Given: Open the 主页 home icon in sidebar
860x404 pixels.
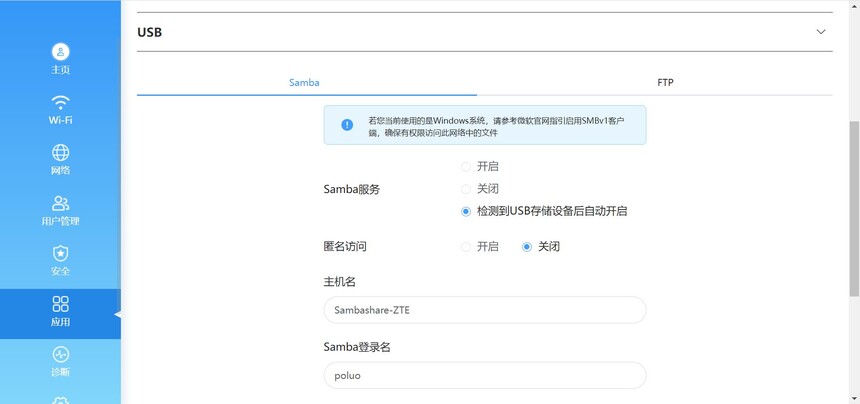Looking at the screenshot, I should [x=60, y=52].
